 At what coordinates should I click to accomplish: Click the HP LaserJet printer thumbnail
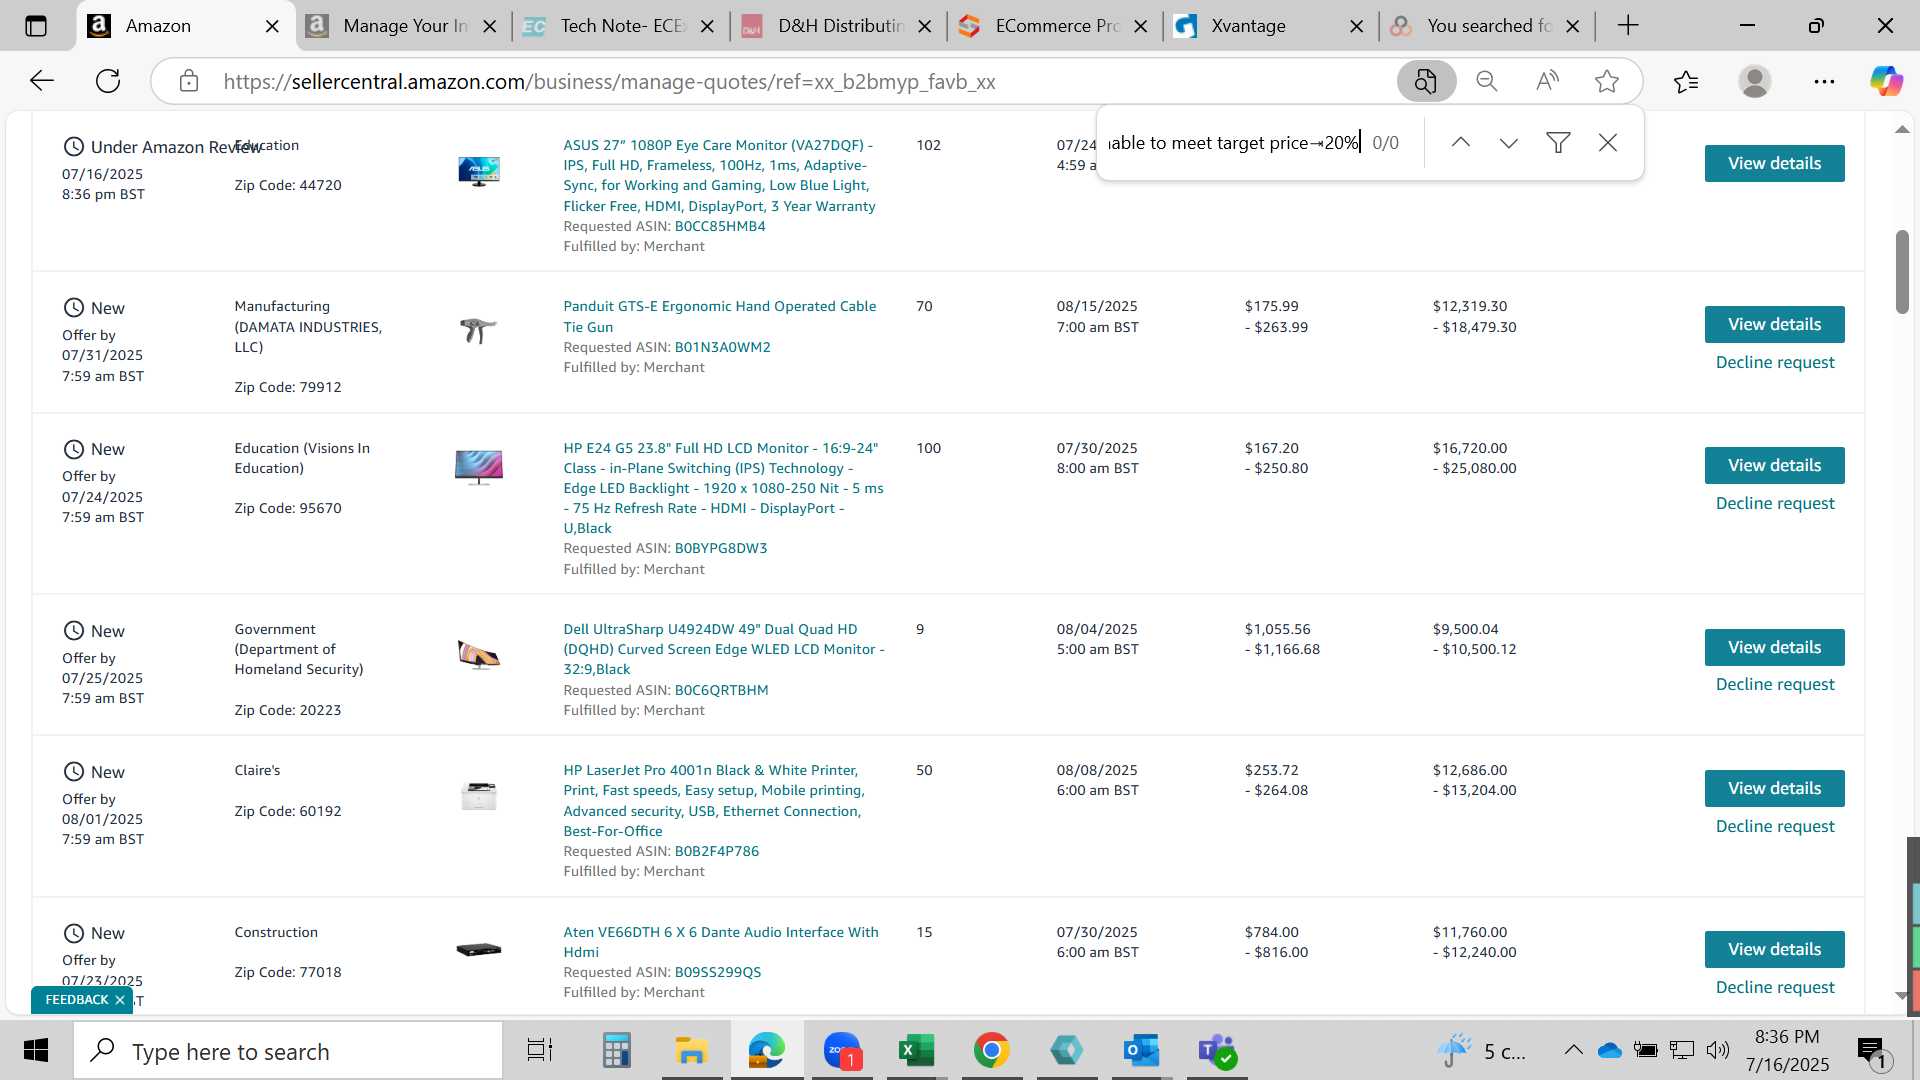[x=479, y=796]
